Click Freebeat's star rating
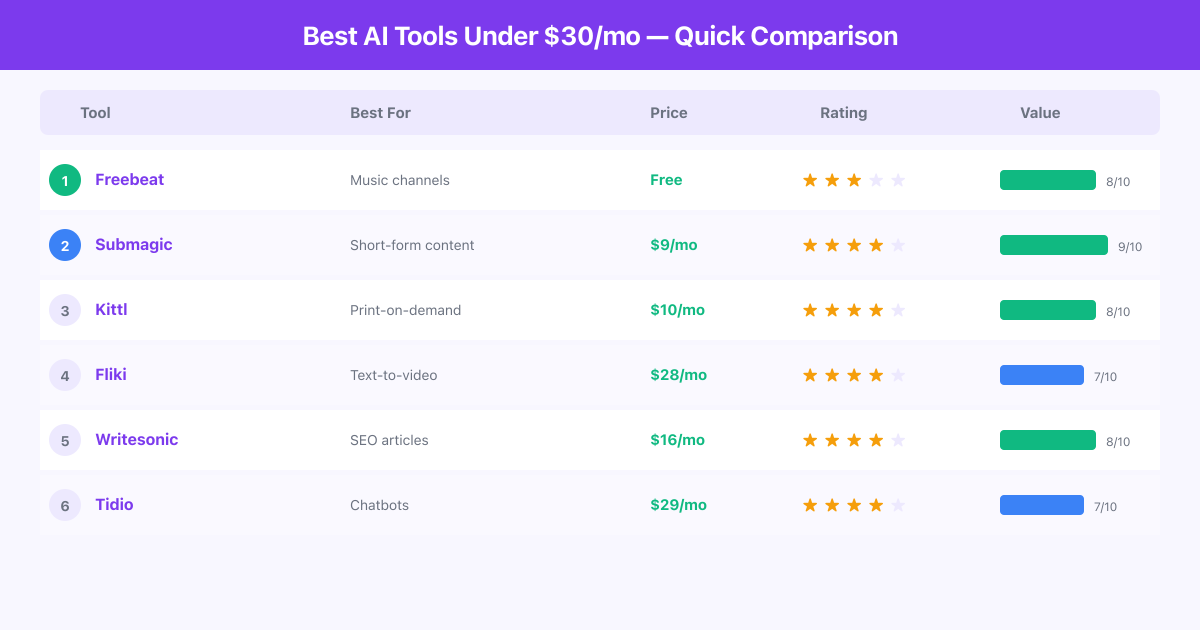Image resolution: width=1200 pixels, height=630 pixels. tap(853, 180)
